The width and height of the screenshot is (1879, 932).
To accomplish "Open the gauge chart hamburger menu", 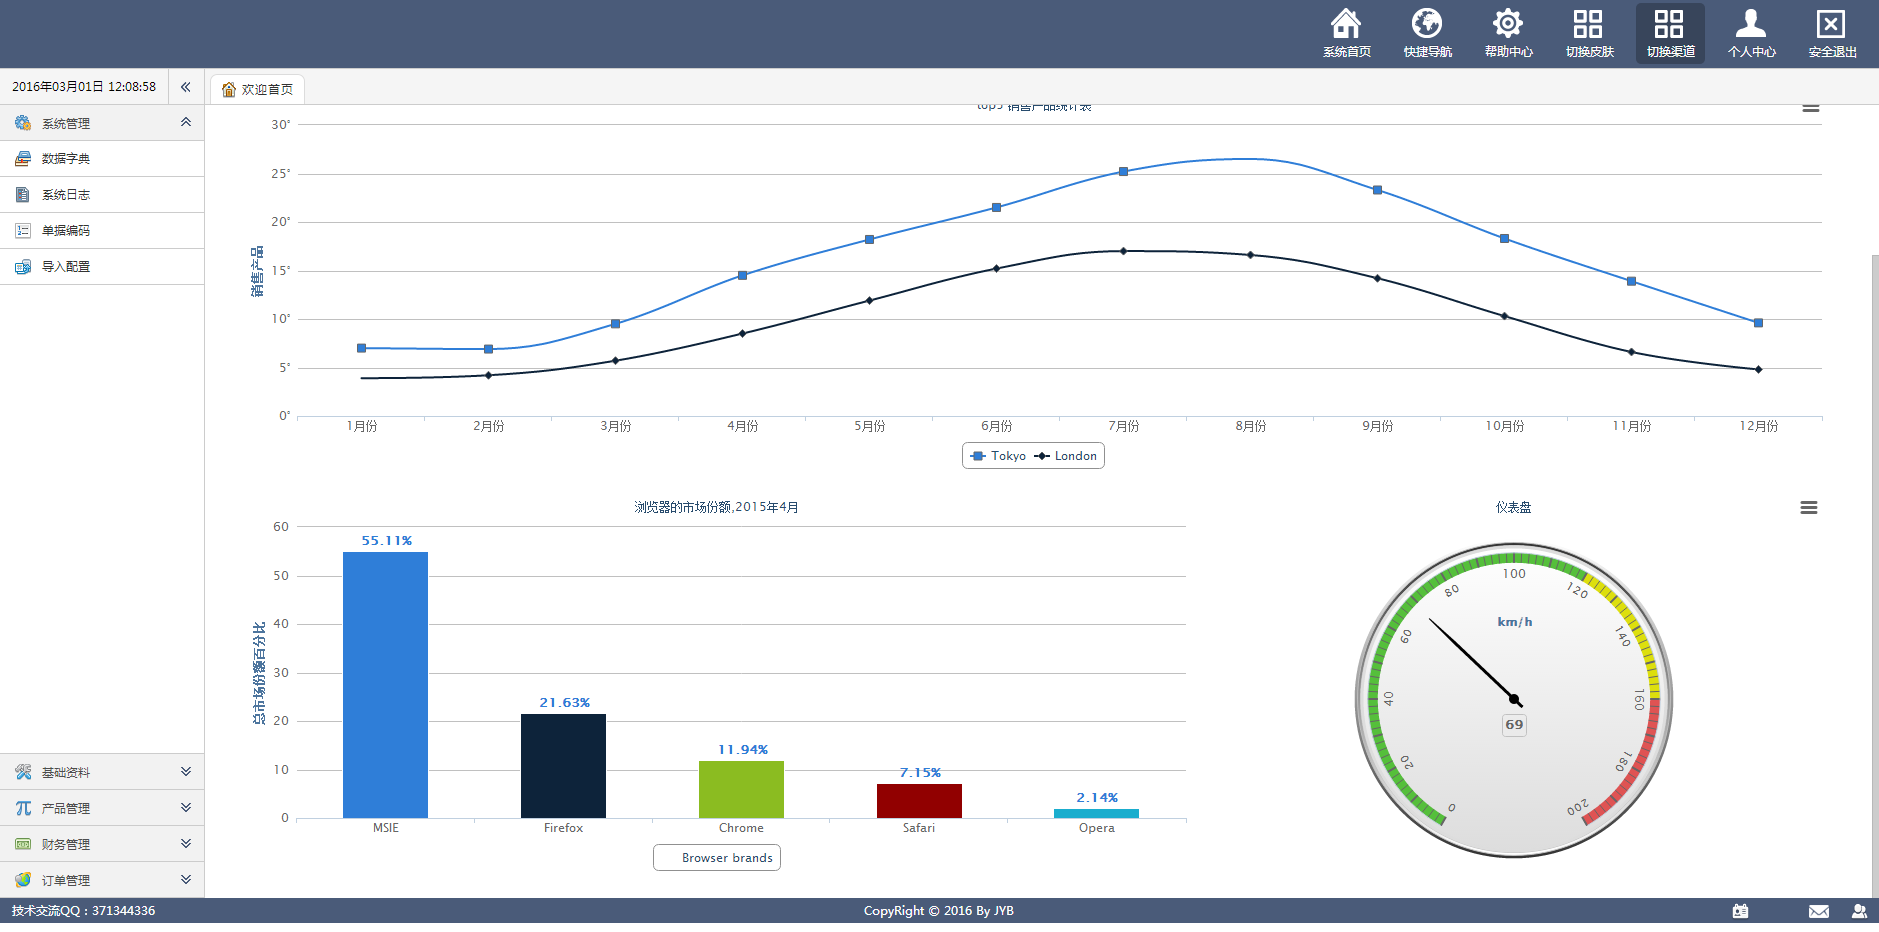I will point(1808,508).
